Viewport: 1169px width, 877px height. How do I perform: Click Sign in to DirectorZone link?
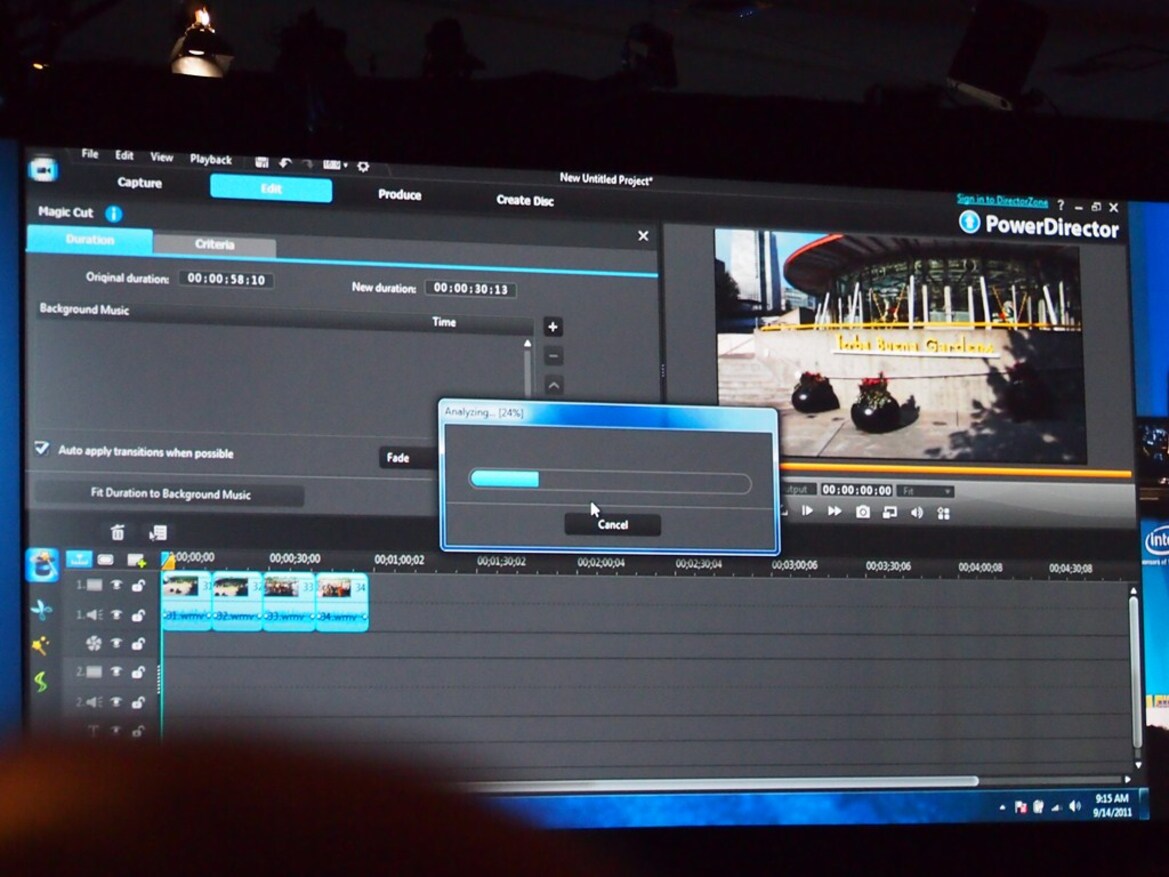1002,201
